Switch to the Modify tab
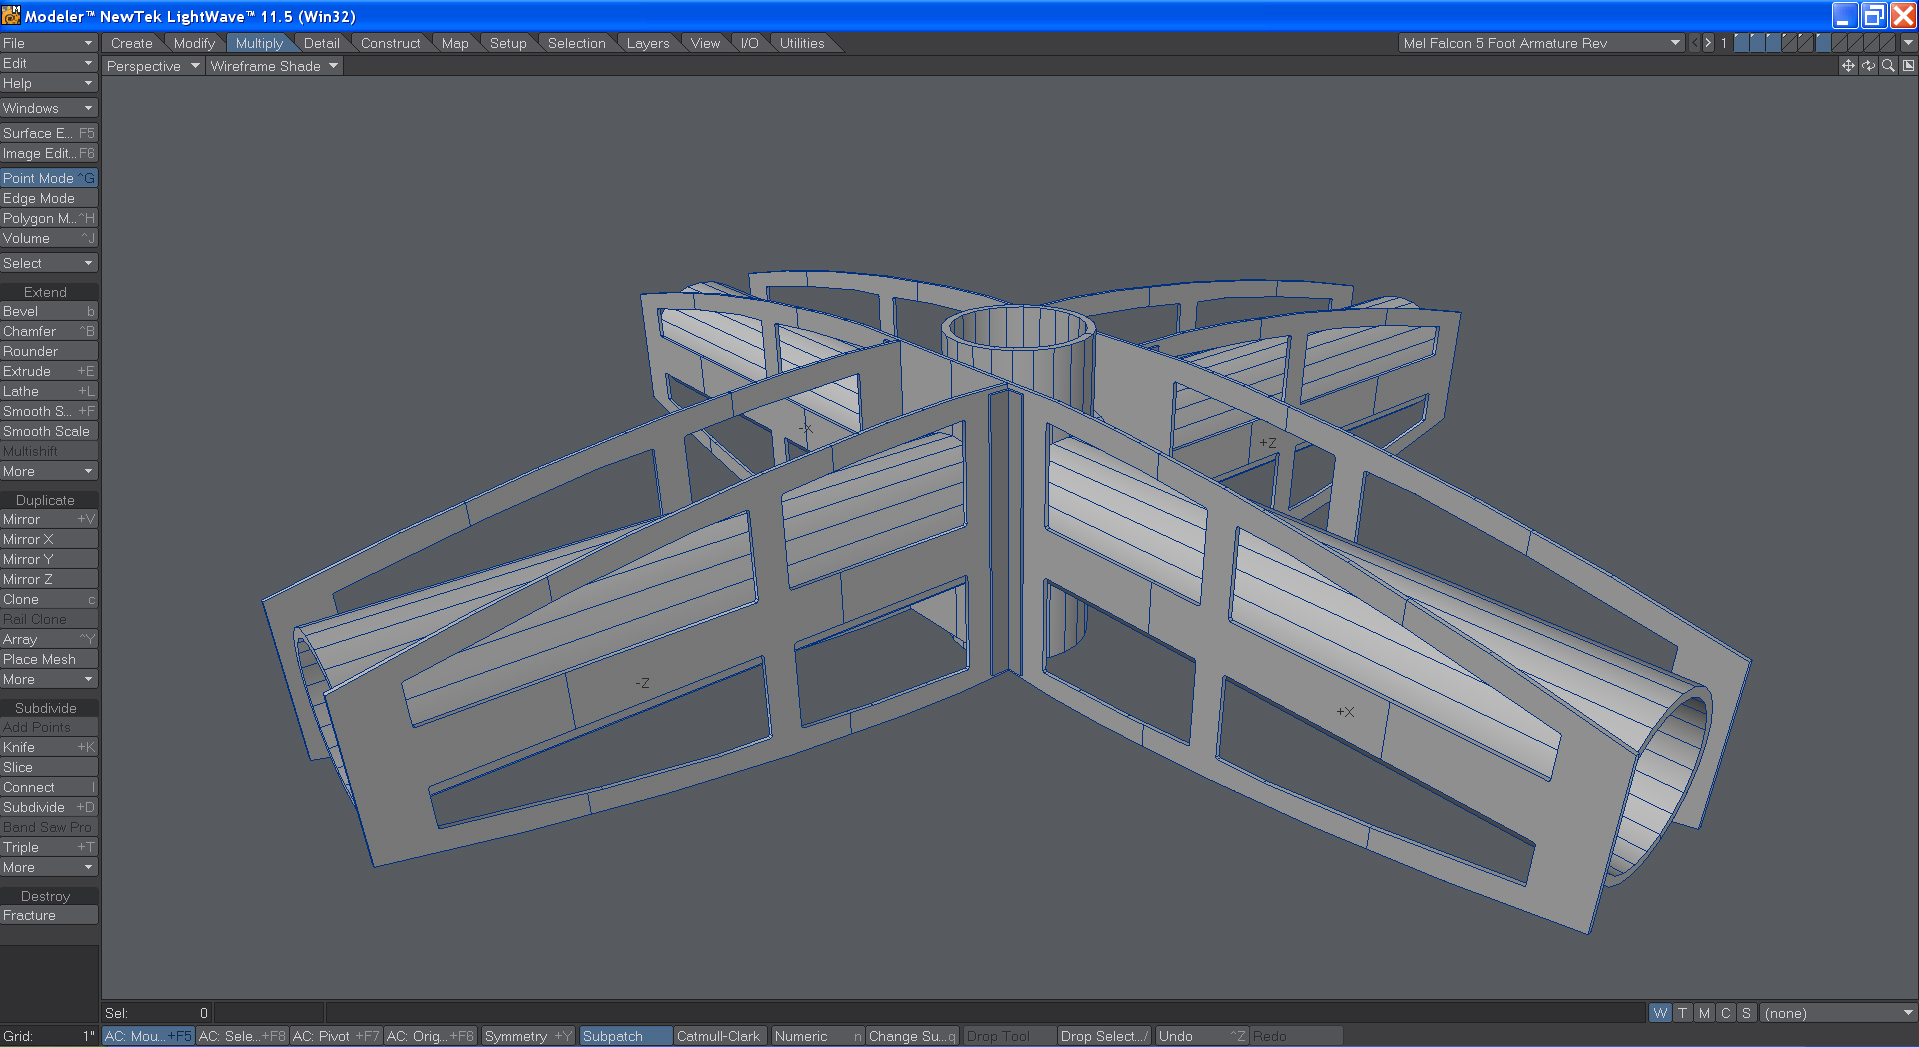1919x1047 pixels. pos(194,43)
